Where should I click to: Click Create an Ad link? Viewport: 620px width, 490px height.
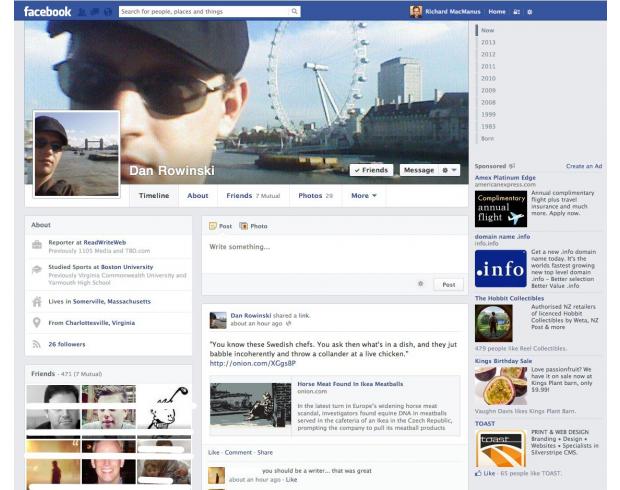click(584, 166)
